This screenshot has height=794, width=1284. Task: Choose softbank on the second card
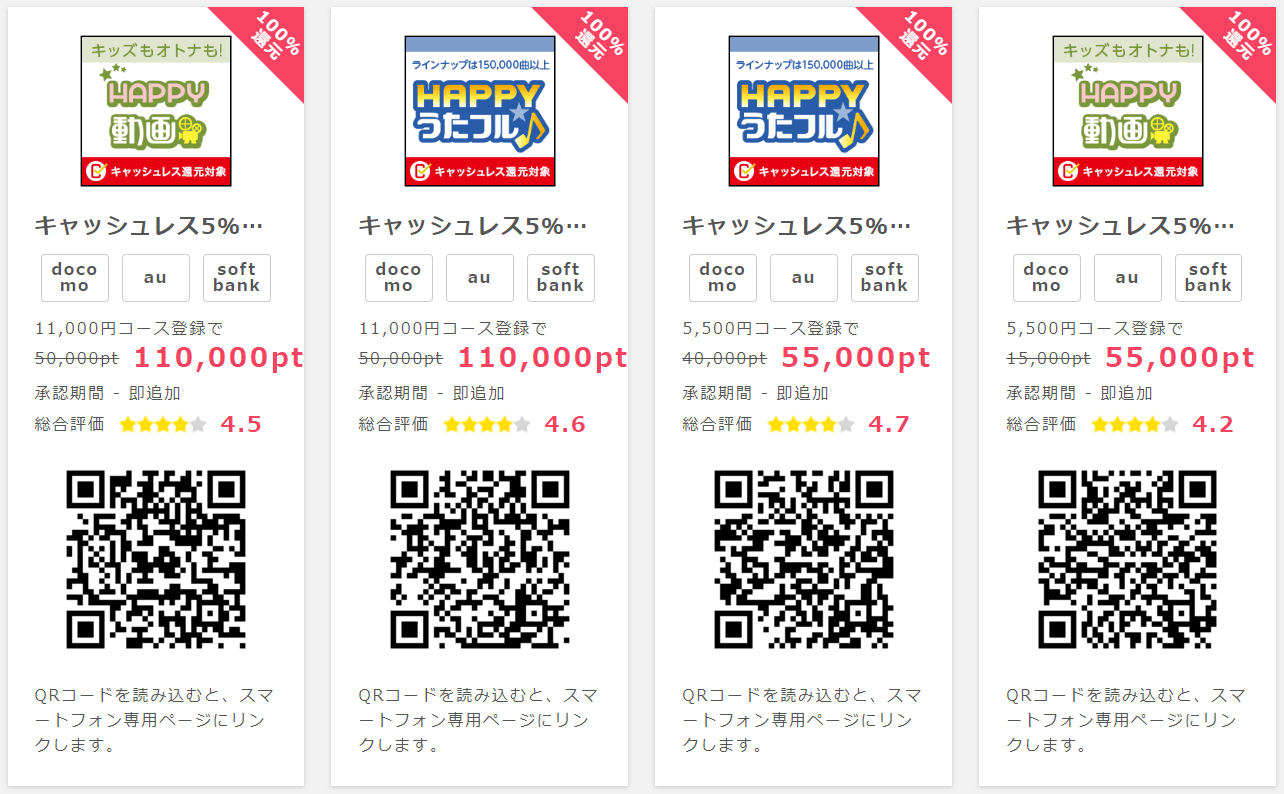[x=561, y=278]
